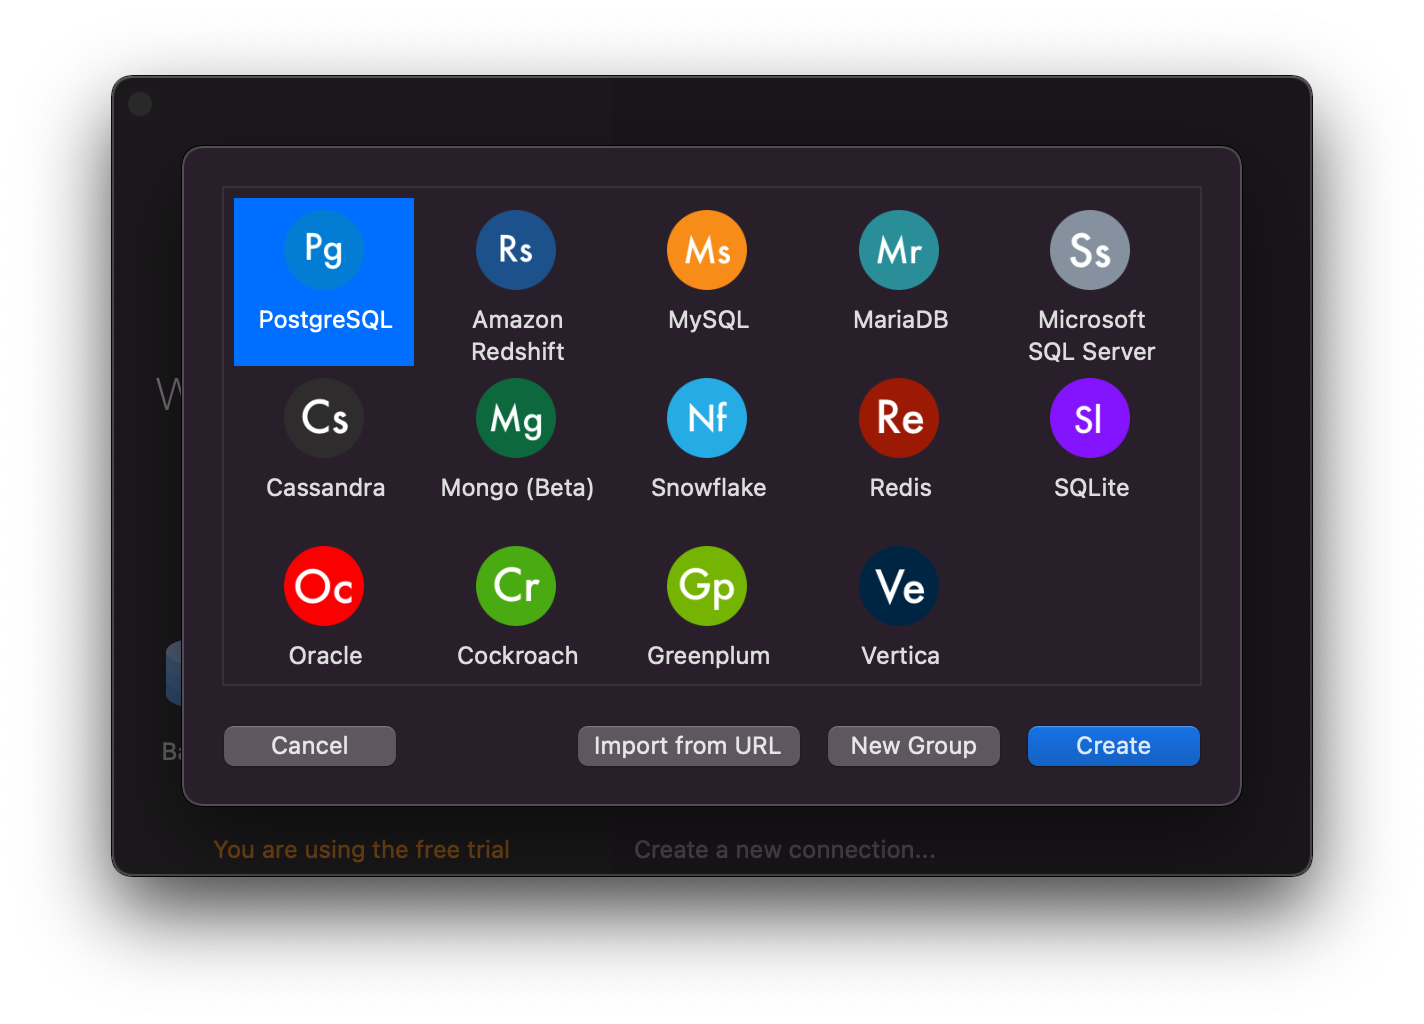
Task: Cancel the new connection dialog
Action: point(310,746)
